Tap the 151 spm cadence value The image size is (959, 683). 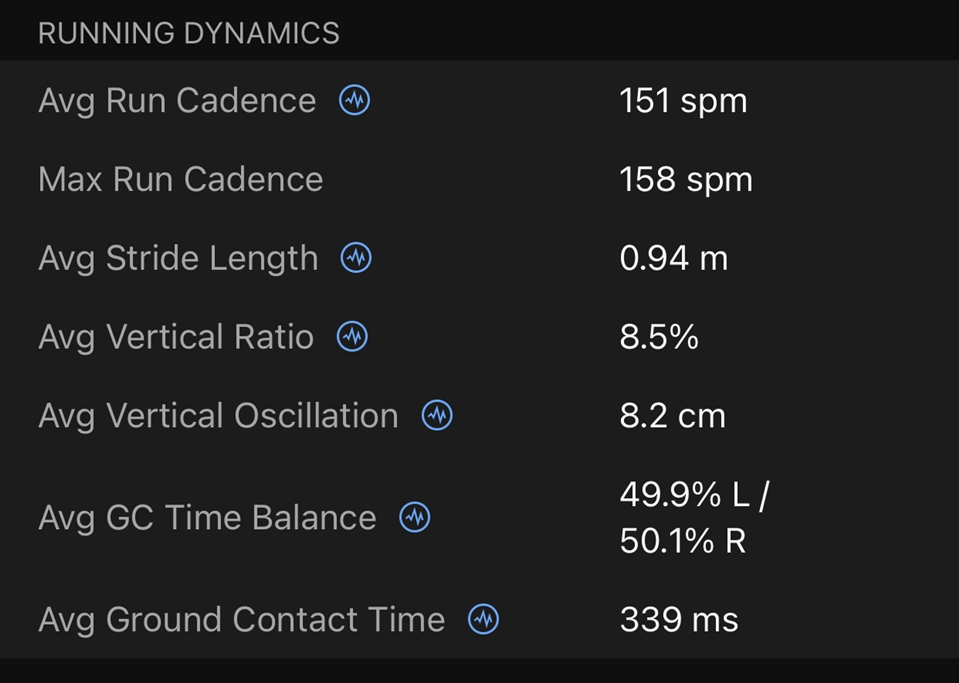[x=683, y=101]
